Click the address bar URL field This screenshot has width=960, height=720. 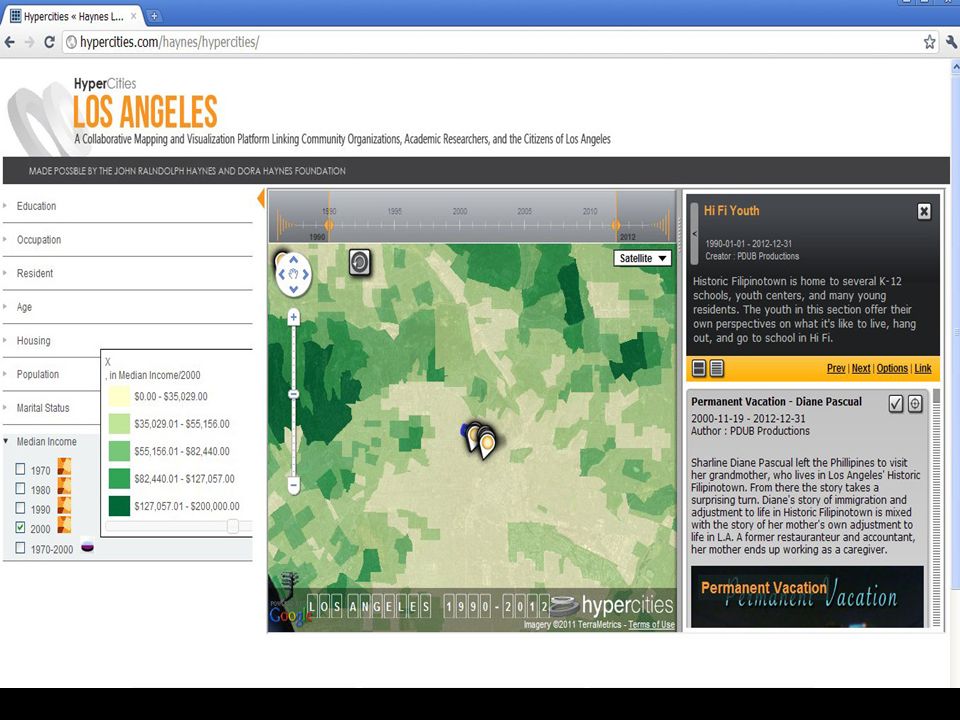coord(490,42)
